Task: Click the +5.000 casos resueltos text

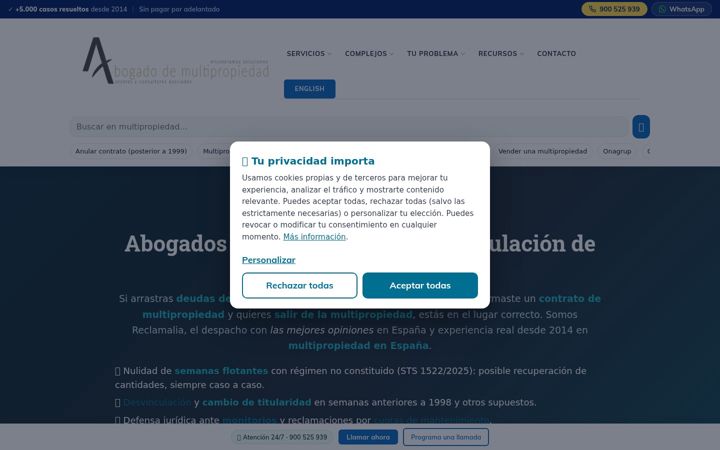Action: point(52,9)
